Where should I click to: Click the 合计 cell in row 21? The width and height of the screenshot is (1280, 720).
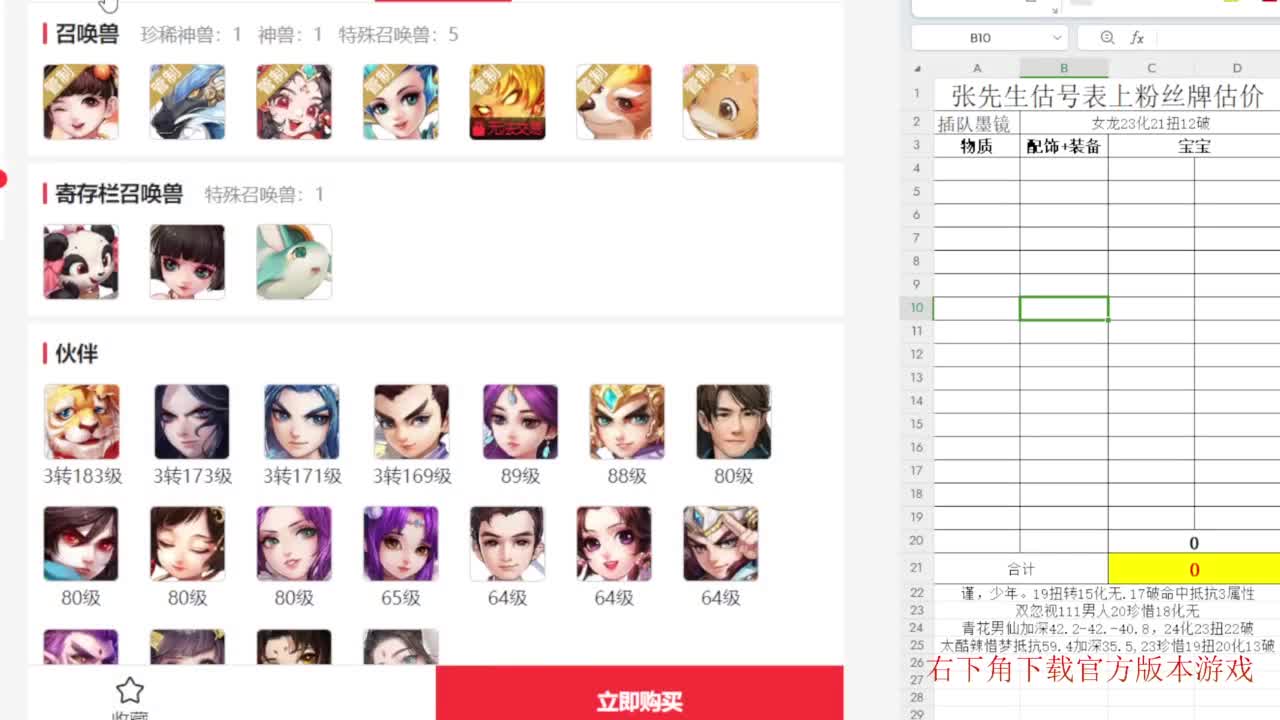[1021, 569]
